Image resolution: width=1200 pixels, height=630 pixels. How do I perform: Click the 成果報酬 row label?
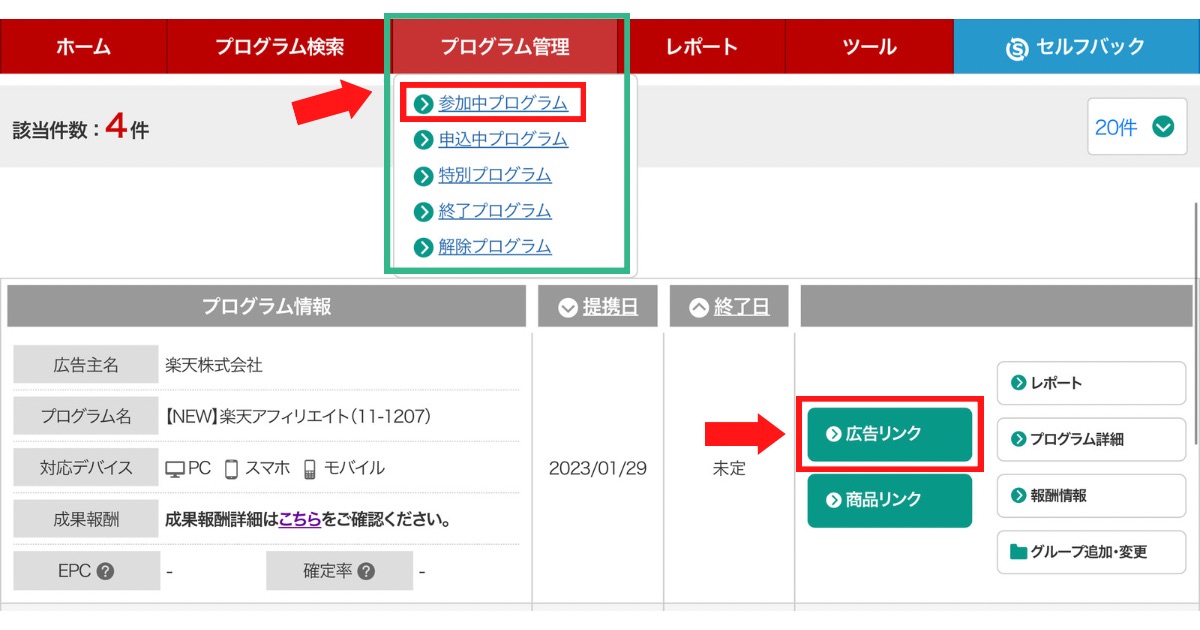click(86, 519)
